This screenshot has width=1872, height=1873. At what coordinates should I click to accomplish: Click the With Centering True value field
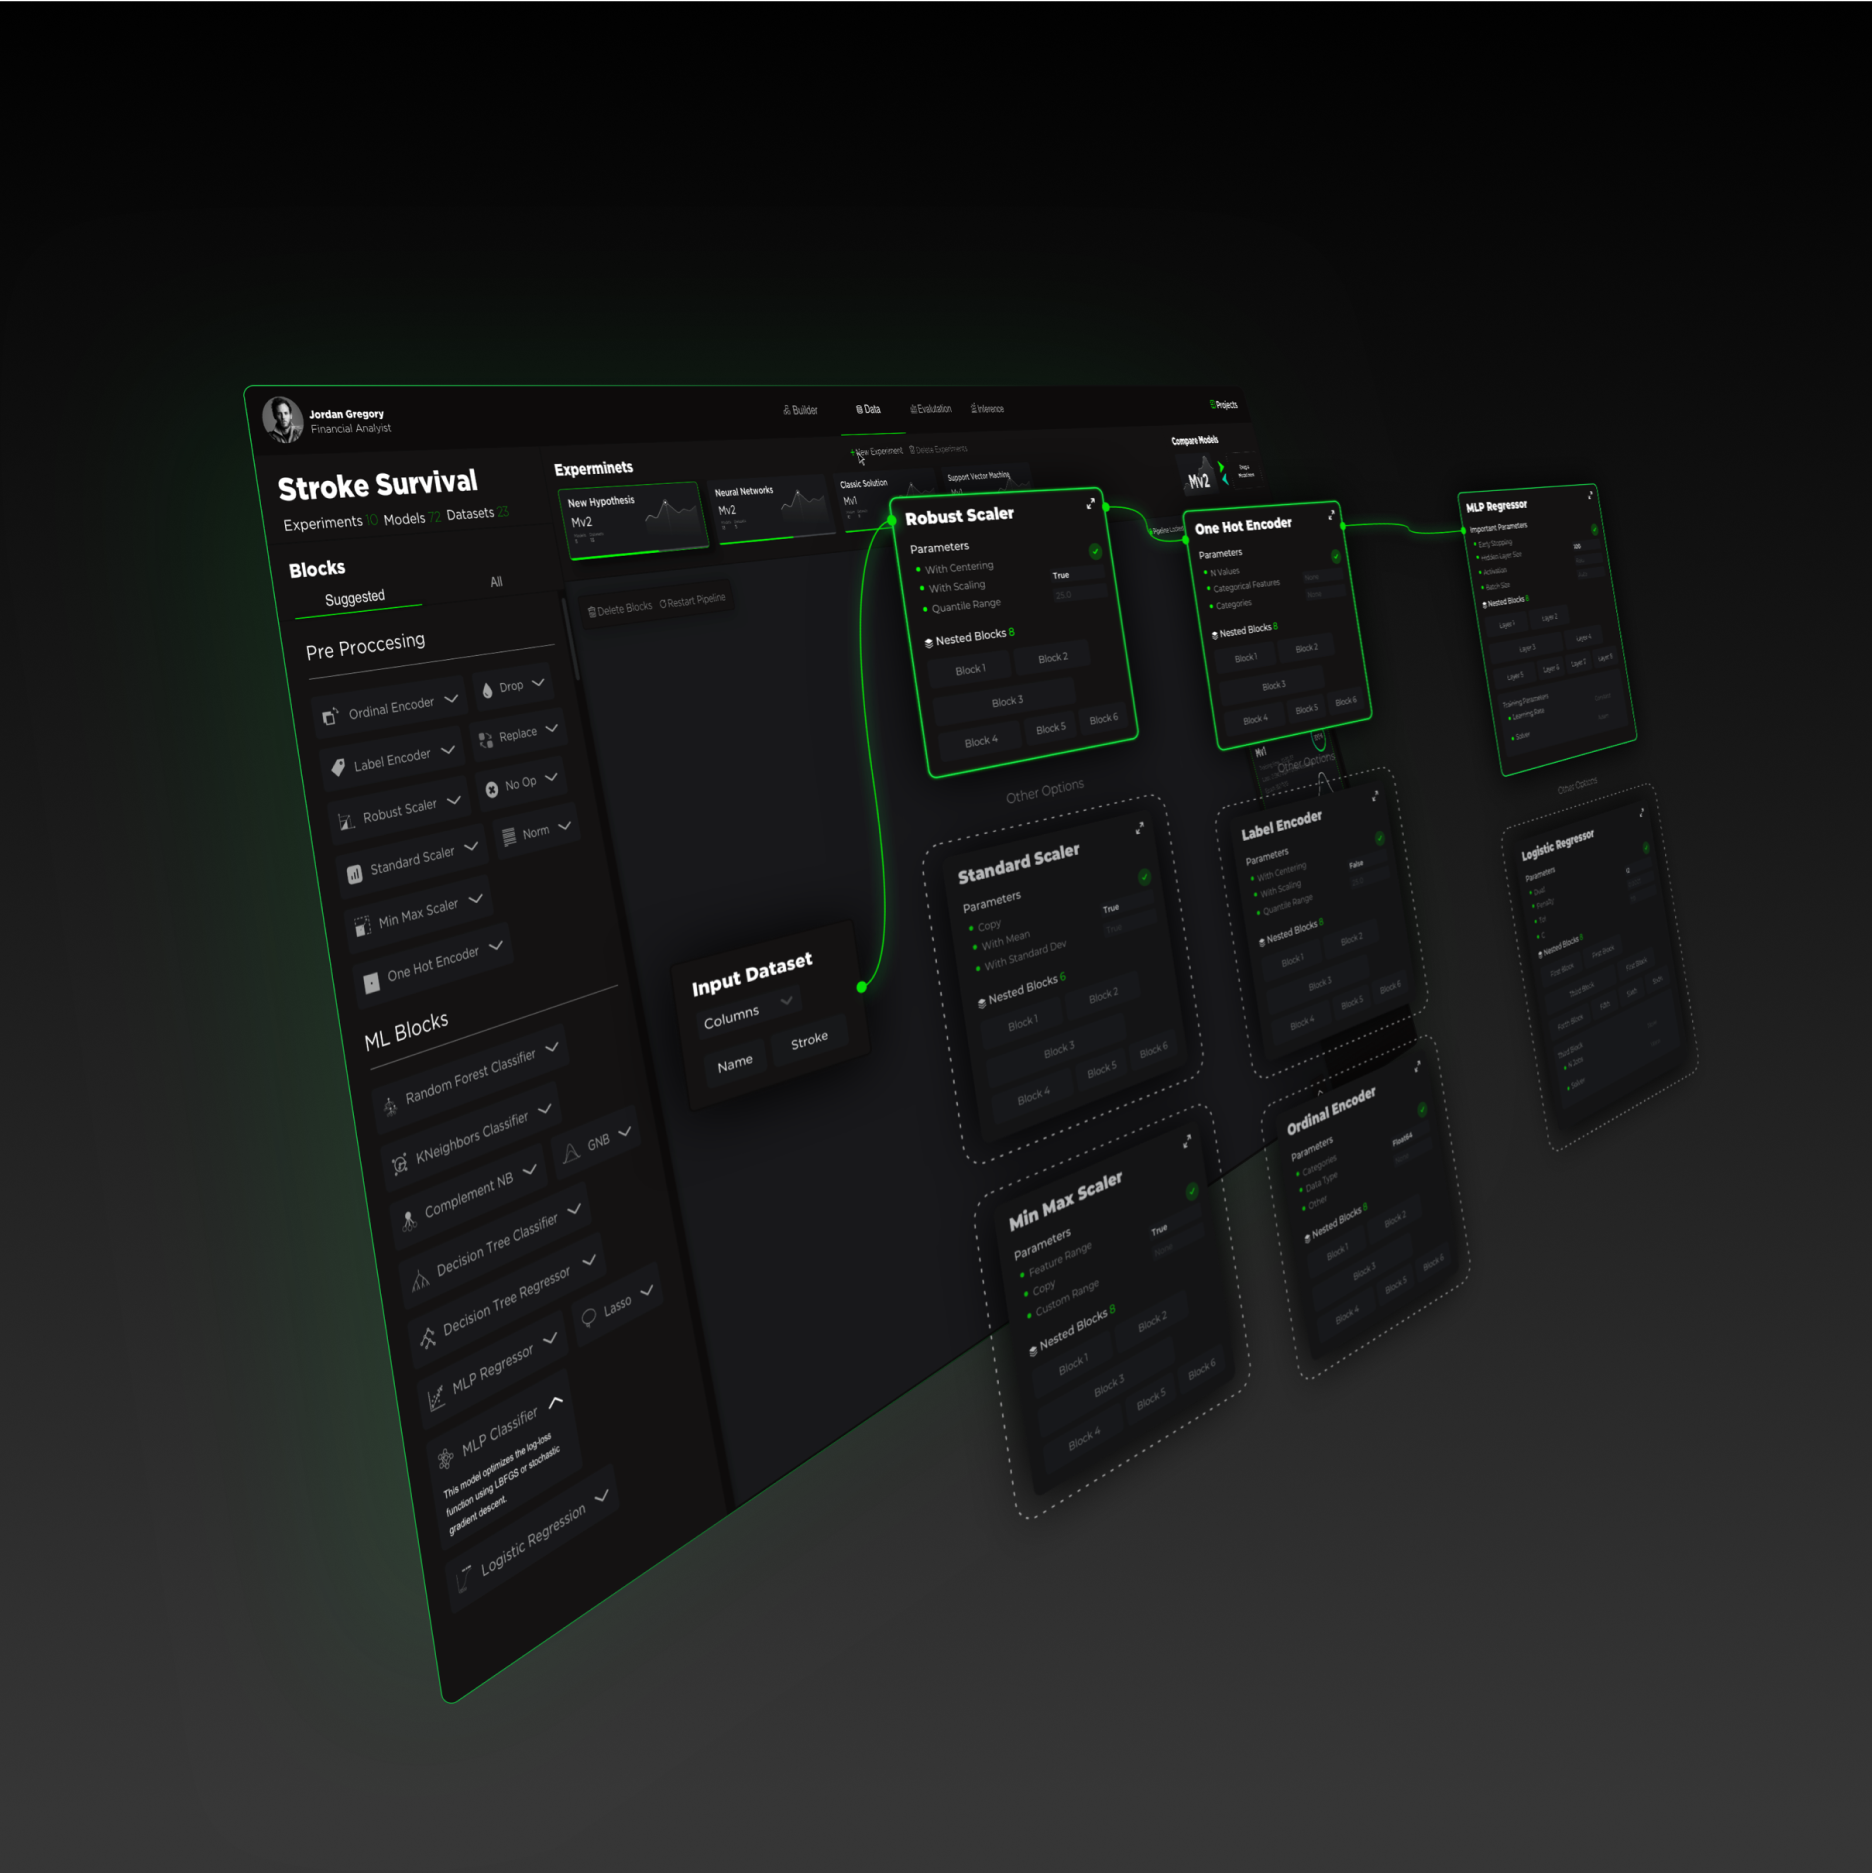pyautogui.click(x=1076, y=574)
